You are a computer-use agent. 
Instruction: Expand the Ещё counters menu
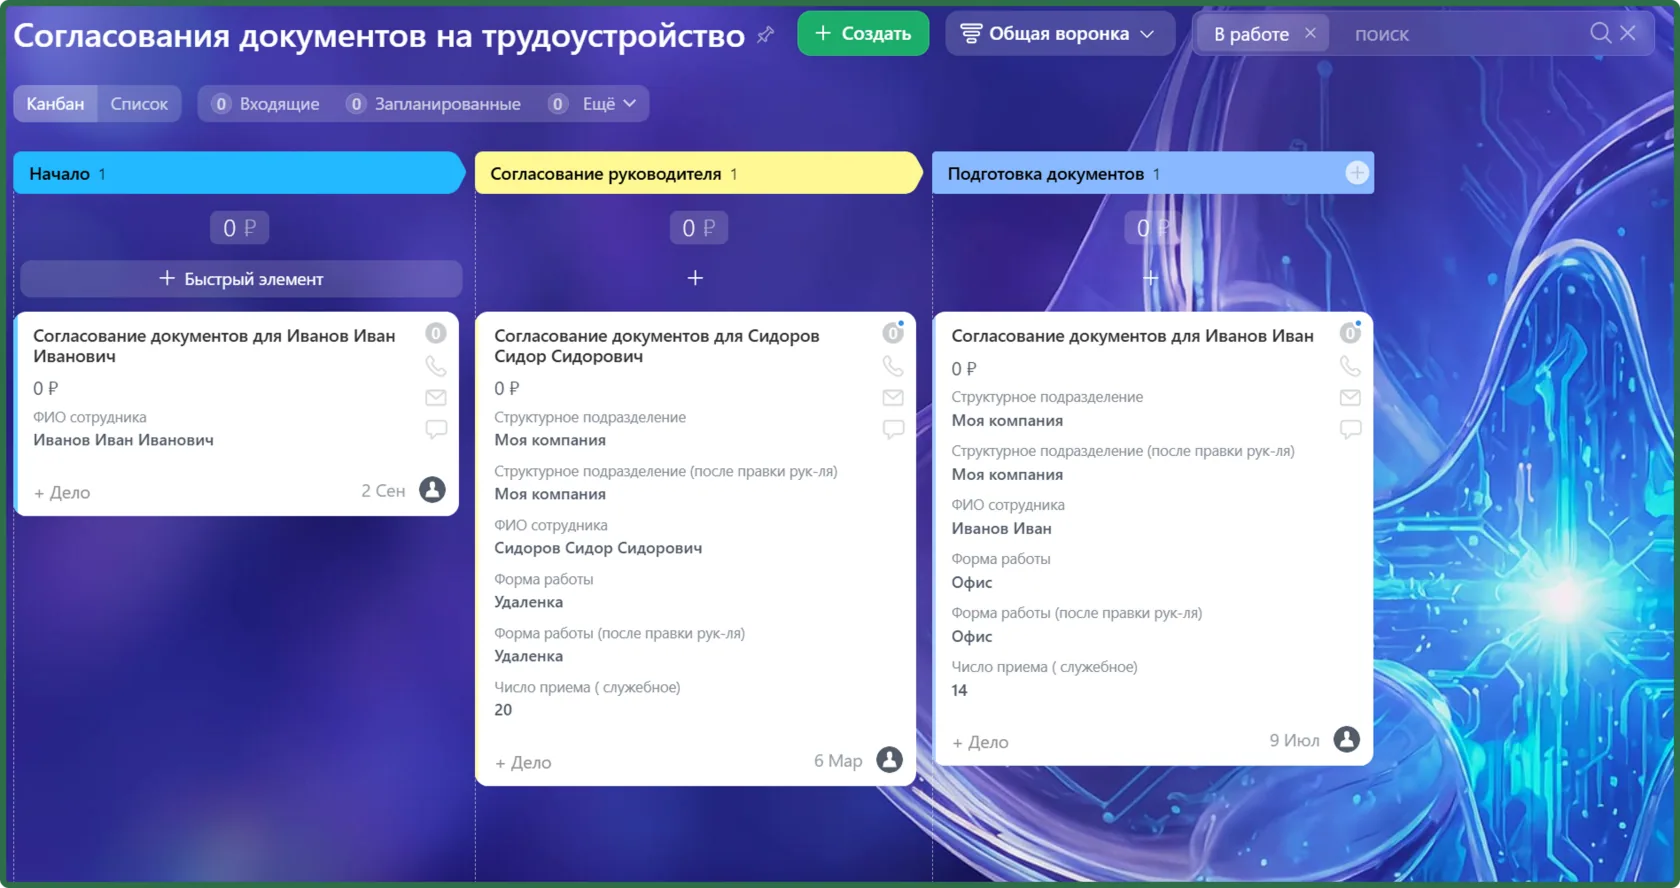click(x=597, y=104)
